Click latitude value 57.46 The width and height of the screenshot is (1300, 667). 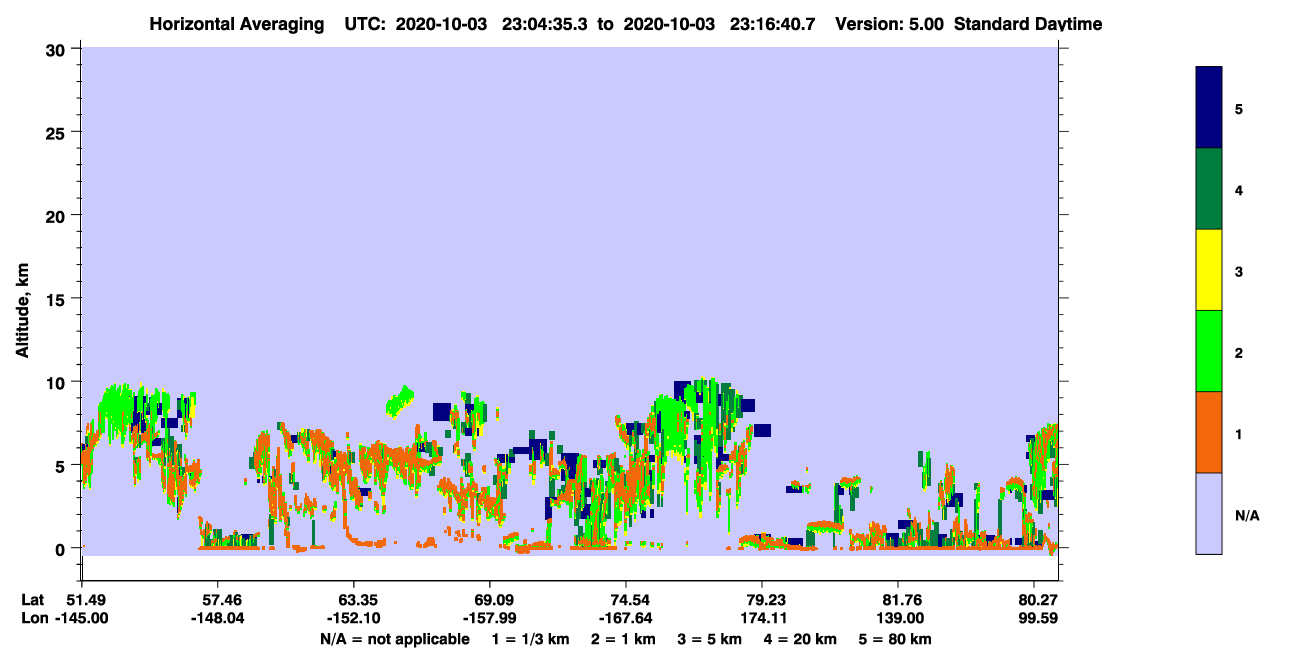[x=217, y=600]
